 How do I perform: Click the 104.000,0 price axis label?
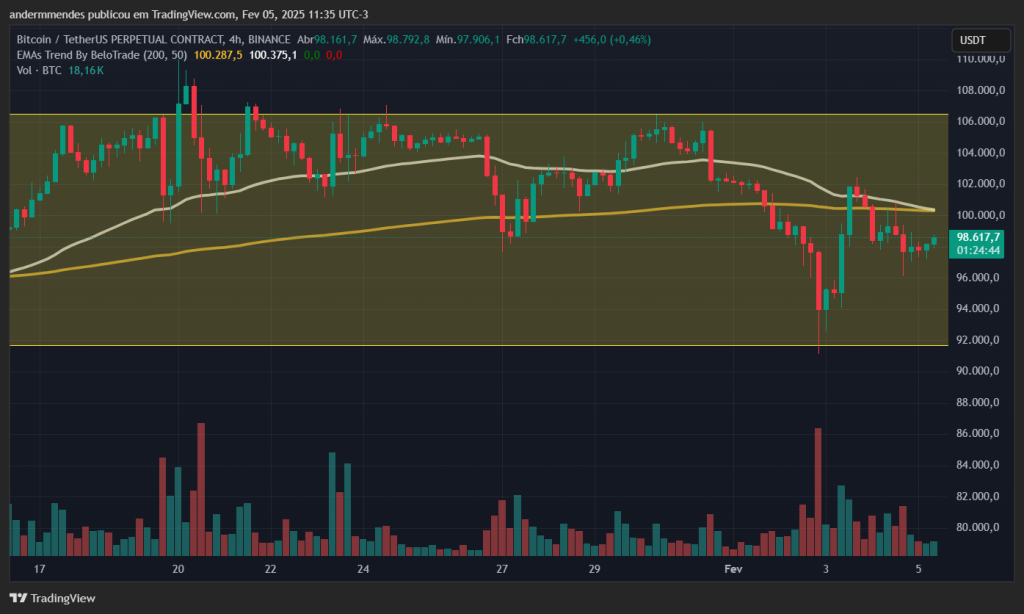tap(980, 153)
